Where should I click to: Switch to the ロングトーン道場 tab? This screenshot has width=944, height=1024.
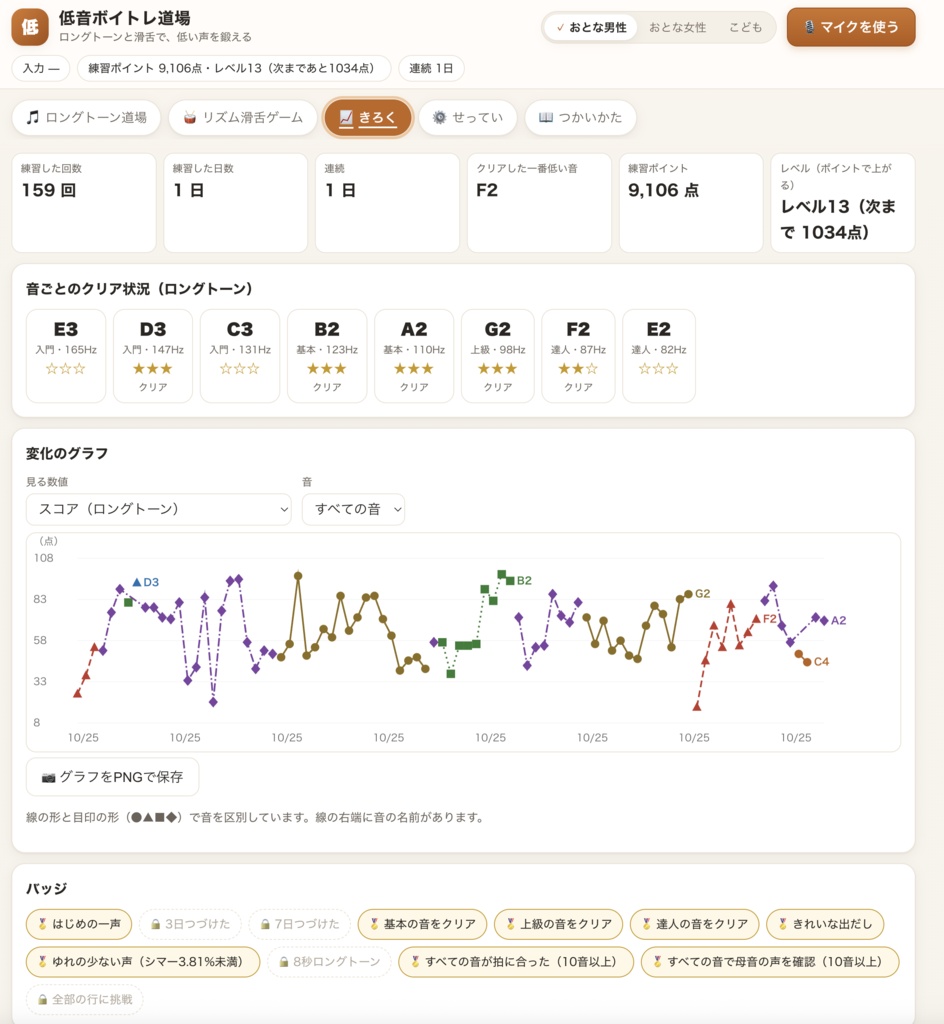pos(86,118)
